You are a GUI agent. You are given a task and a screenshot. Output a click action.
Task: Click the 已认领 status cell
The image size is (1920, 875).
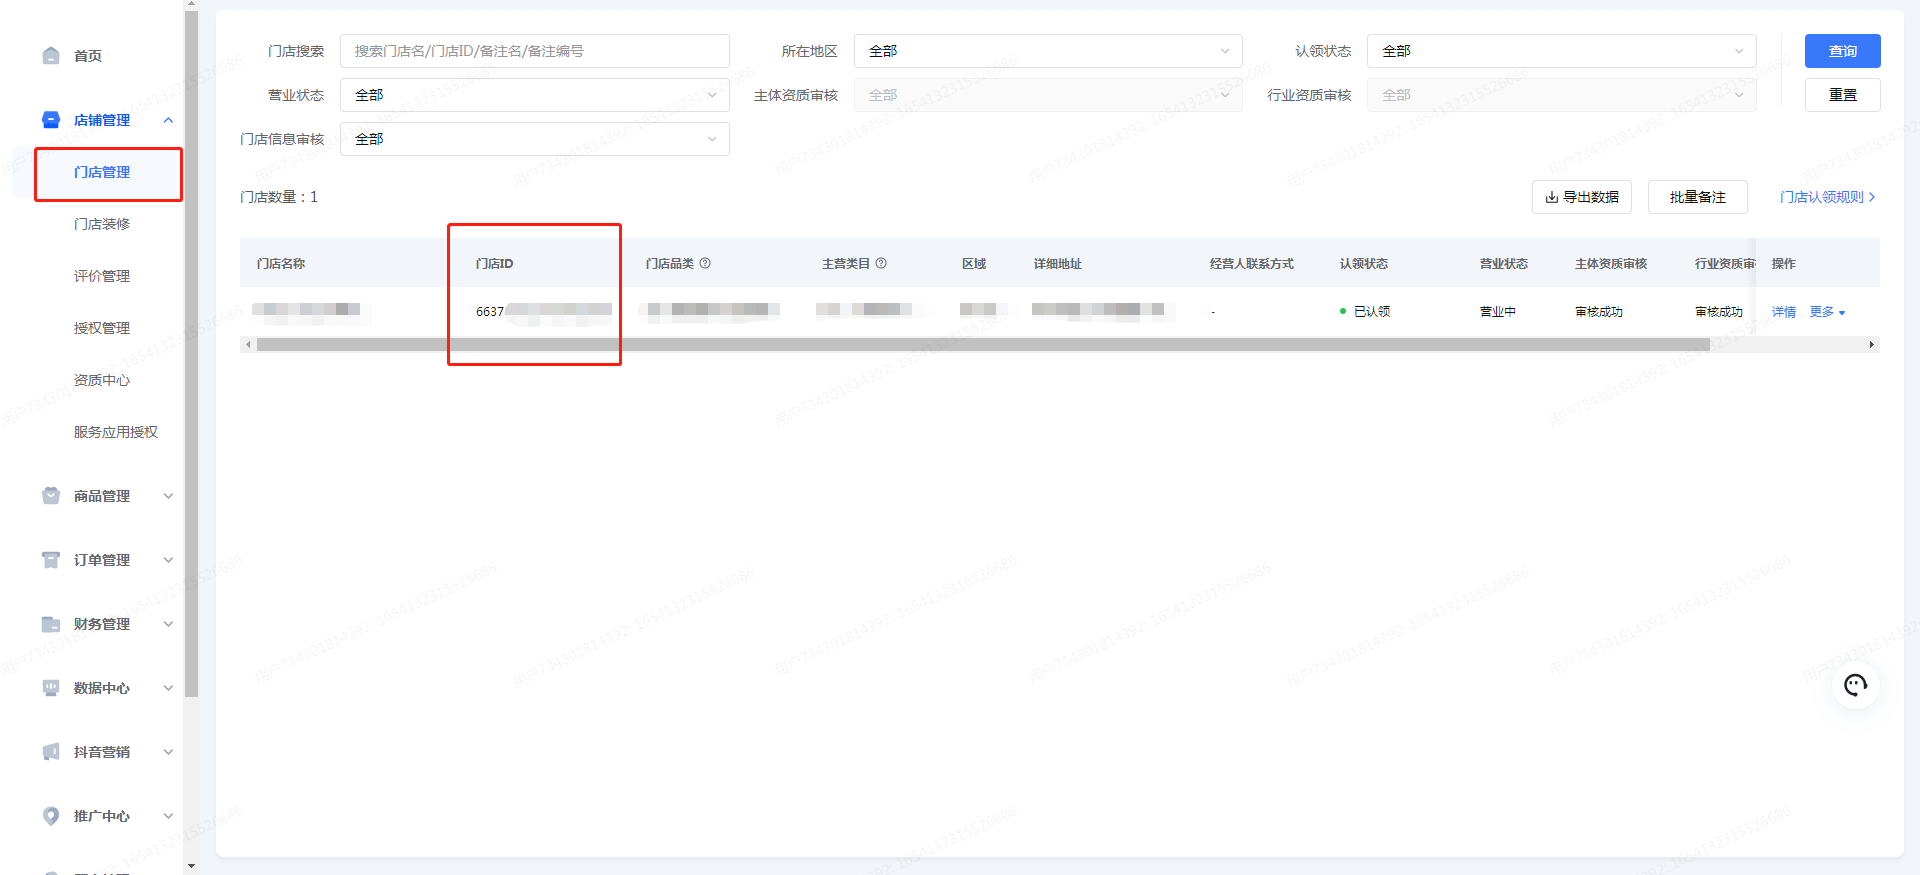(1365, 312)
